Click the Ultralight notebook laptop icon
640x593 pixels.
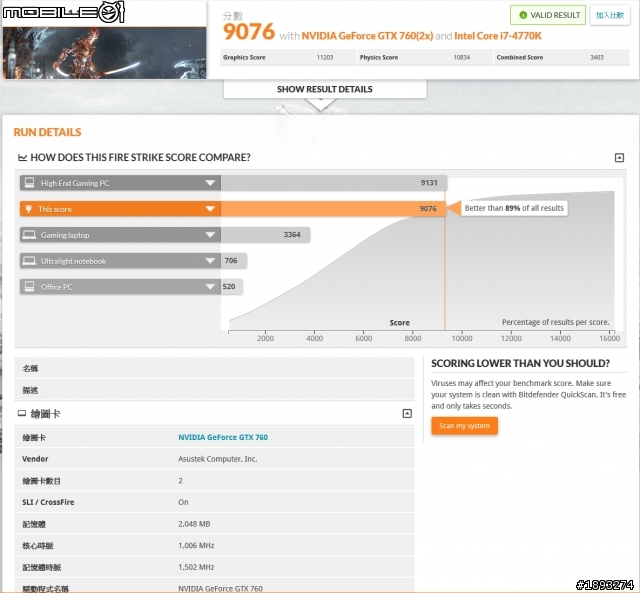(29, 261)
